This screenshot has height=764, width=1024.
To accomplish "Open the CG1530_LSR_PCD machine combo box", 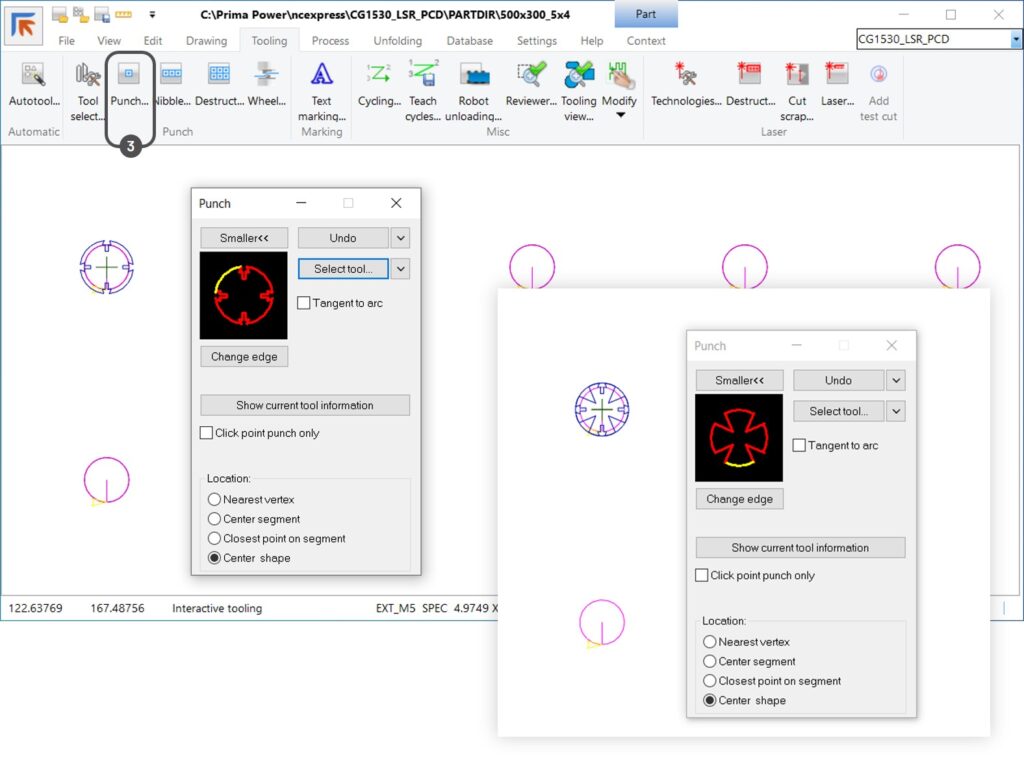I will 938,40.
